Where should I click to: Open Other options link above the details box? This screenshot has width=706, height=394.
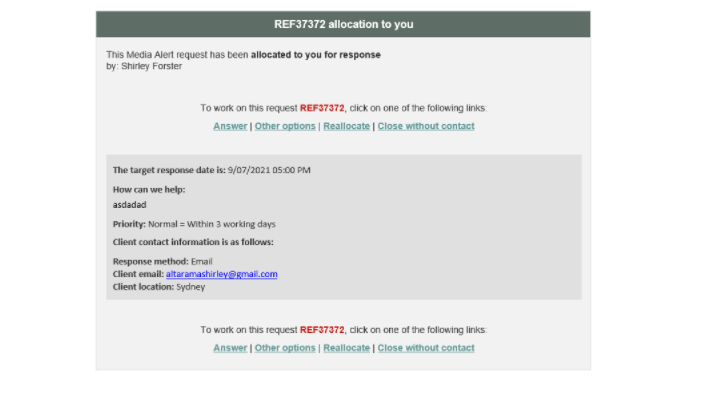pos(285,126)
